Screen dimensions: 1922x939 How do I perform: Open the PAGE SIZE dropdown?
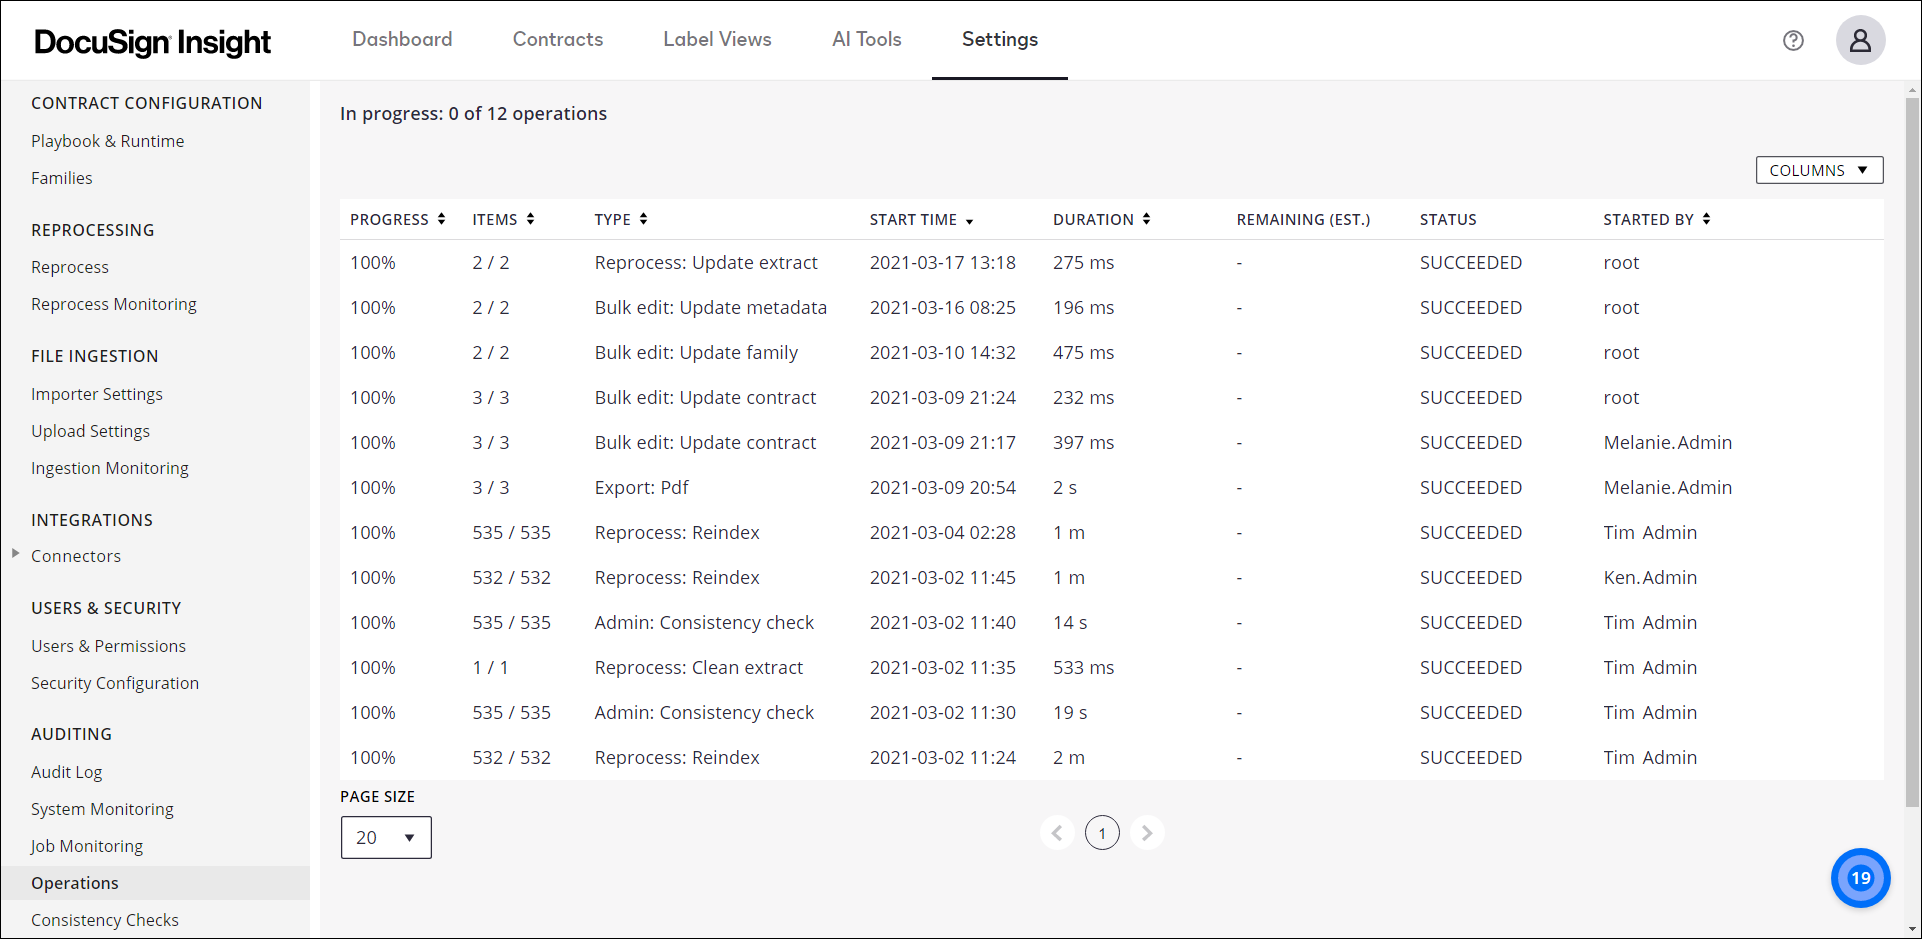[x=386, y=837]
